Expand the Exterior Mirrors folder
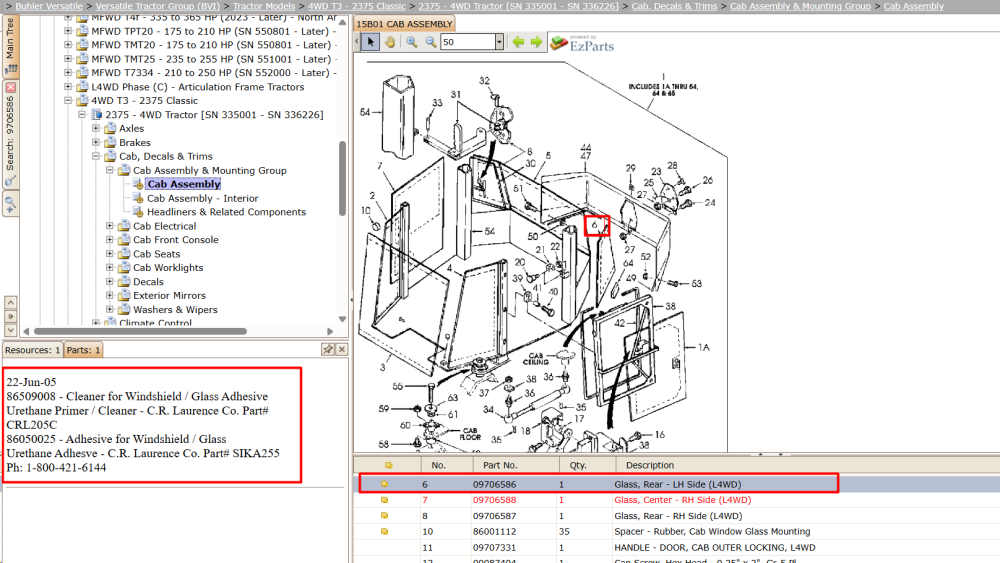This screenshot has width=1000, height=563. pos(110,296)
